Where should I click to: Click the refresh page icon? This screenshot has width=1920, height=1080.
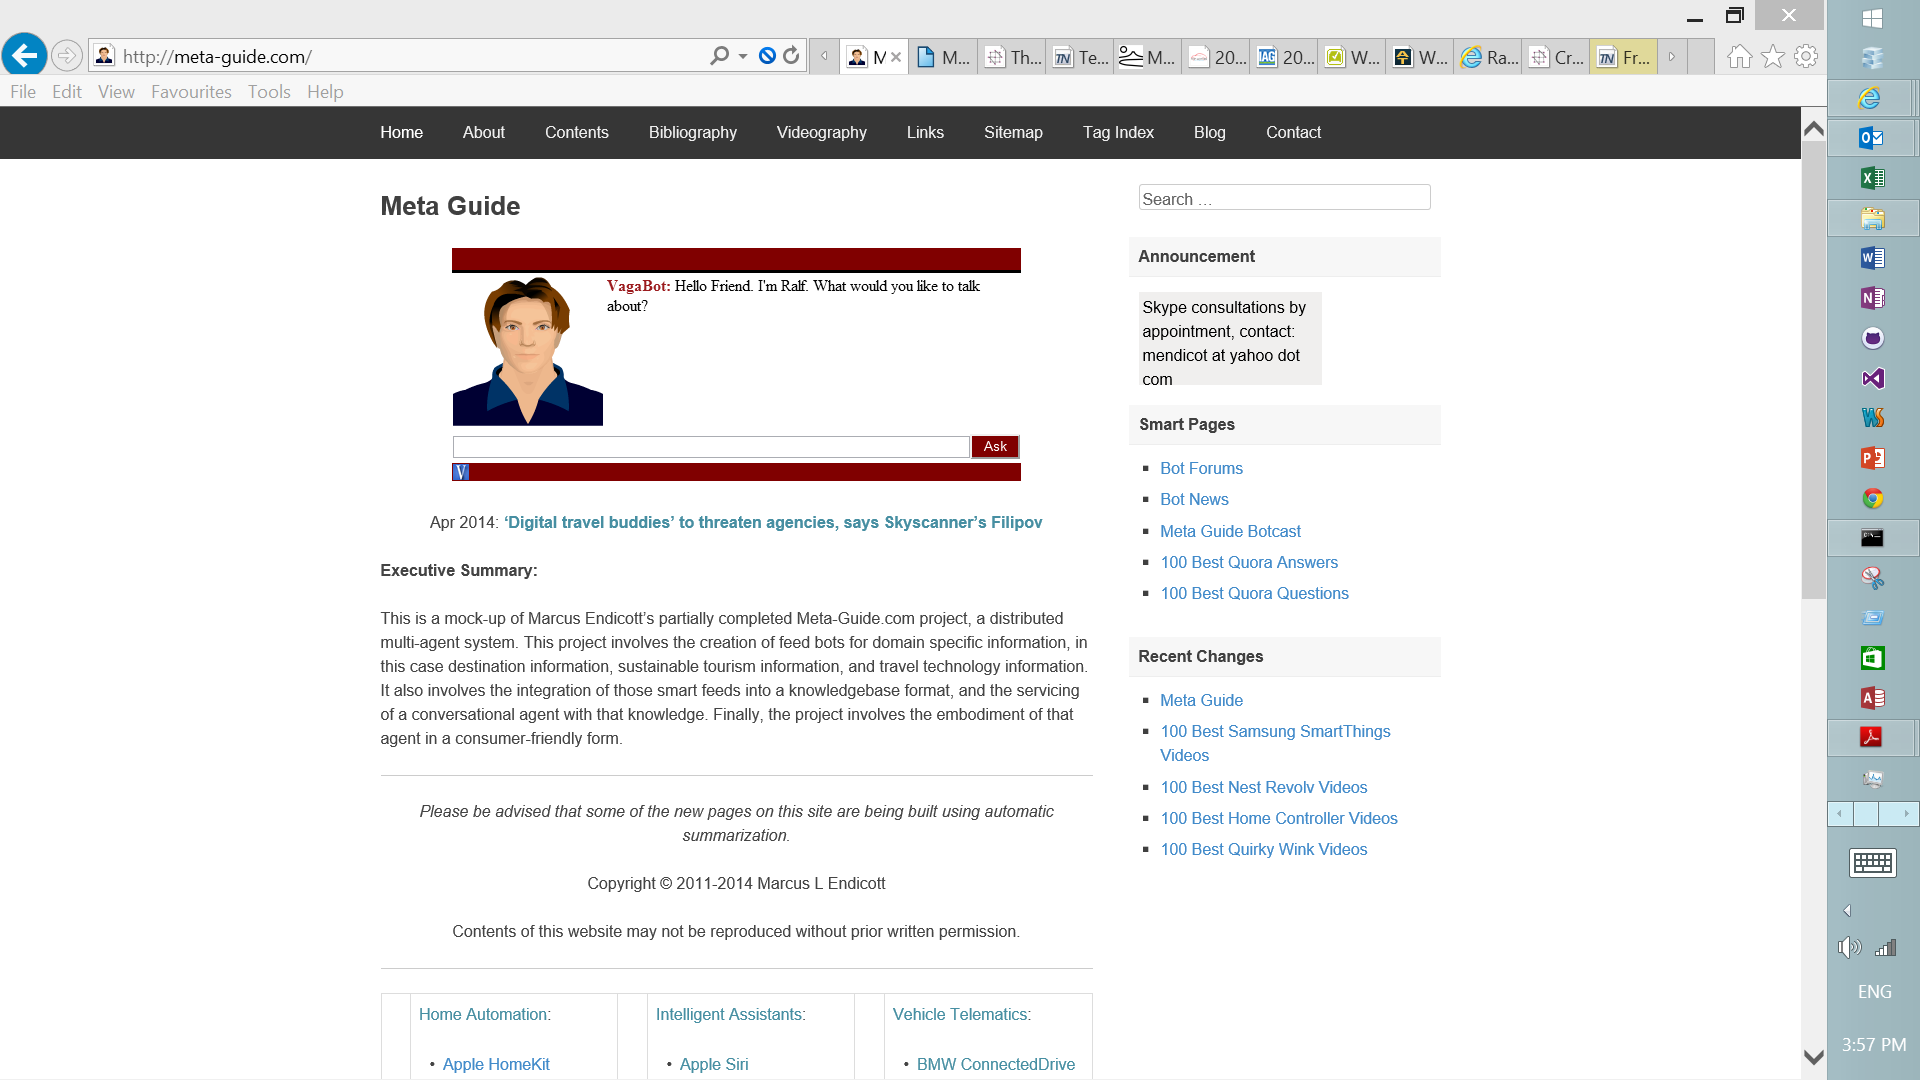coord(791,56)
